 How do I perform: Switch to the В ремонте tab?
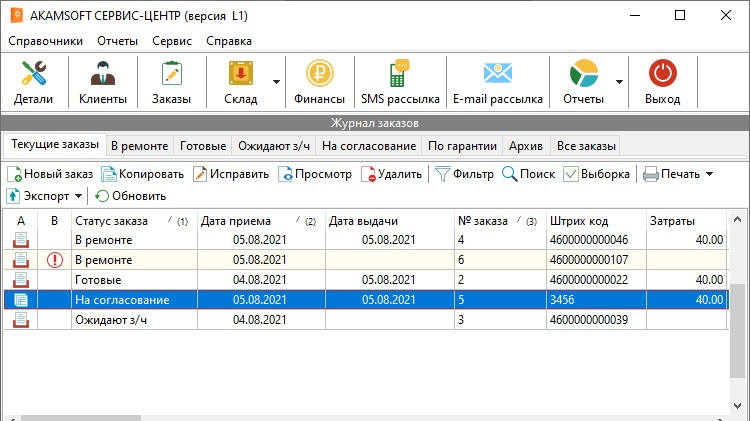tap(140, 146)
